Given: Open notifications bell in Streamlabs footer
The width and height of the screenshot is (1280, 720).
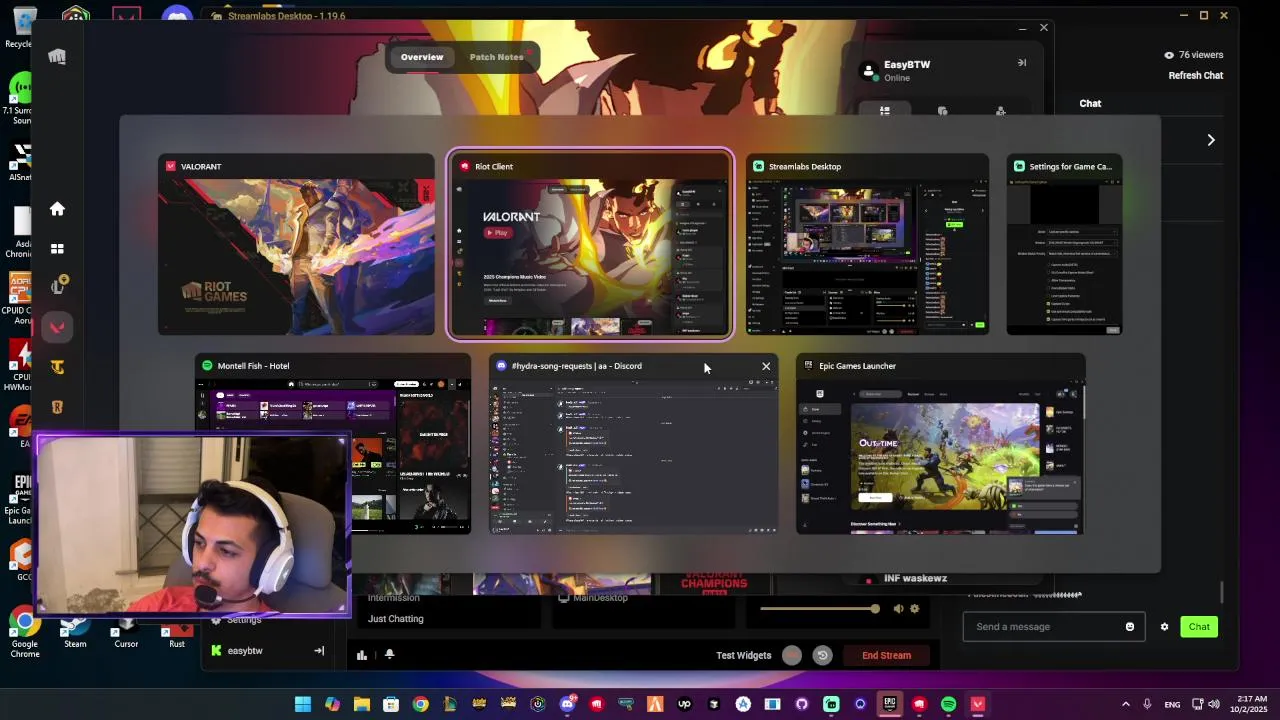Looking at the screenshot, I should (389, 655).
